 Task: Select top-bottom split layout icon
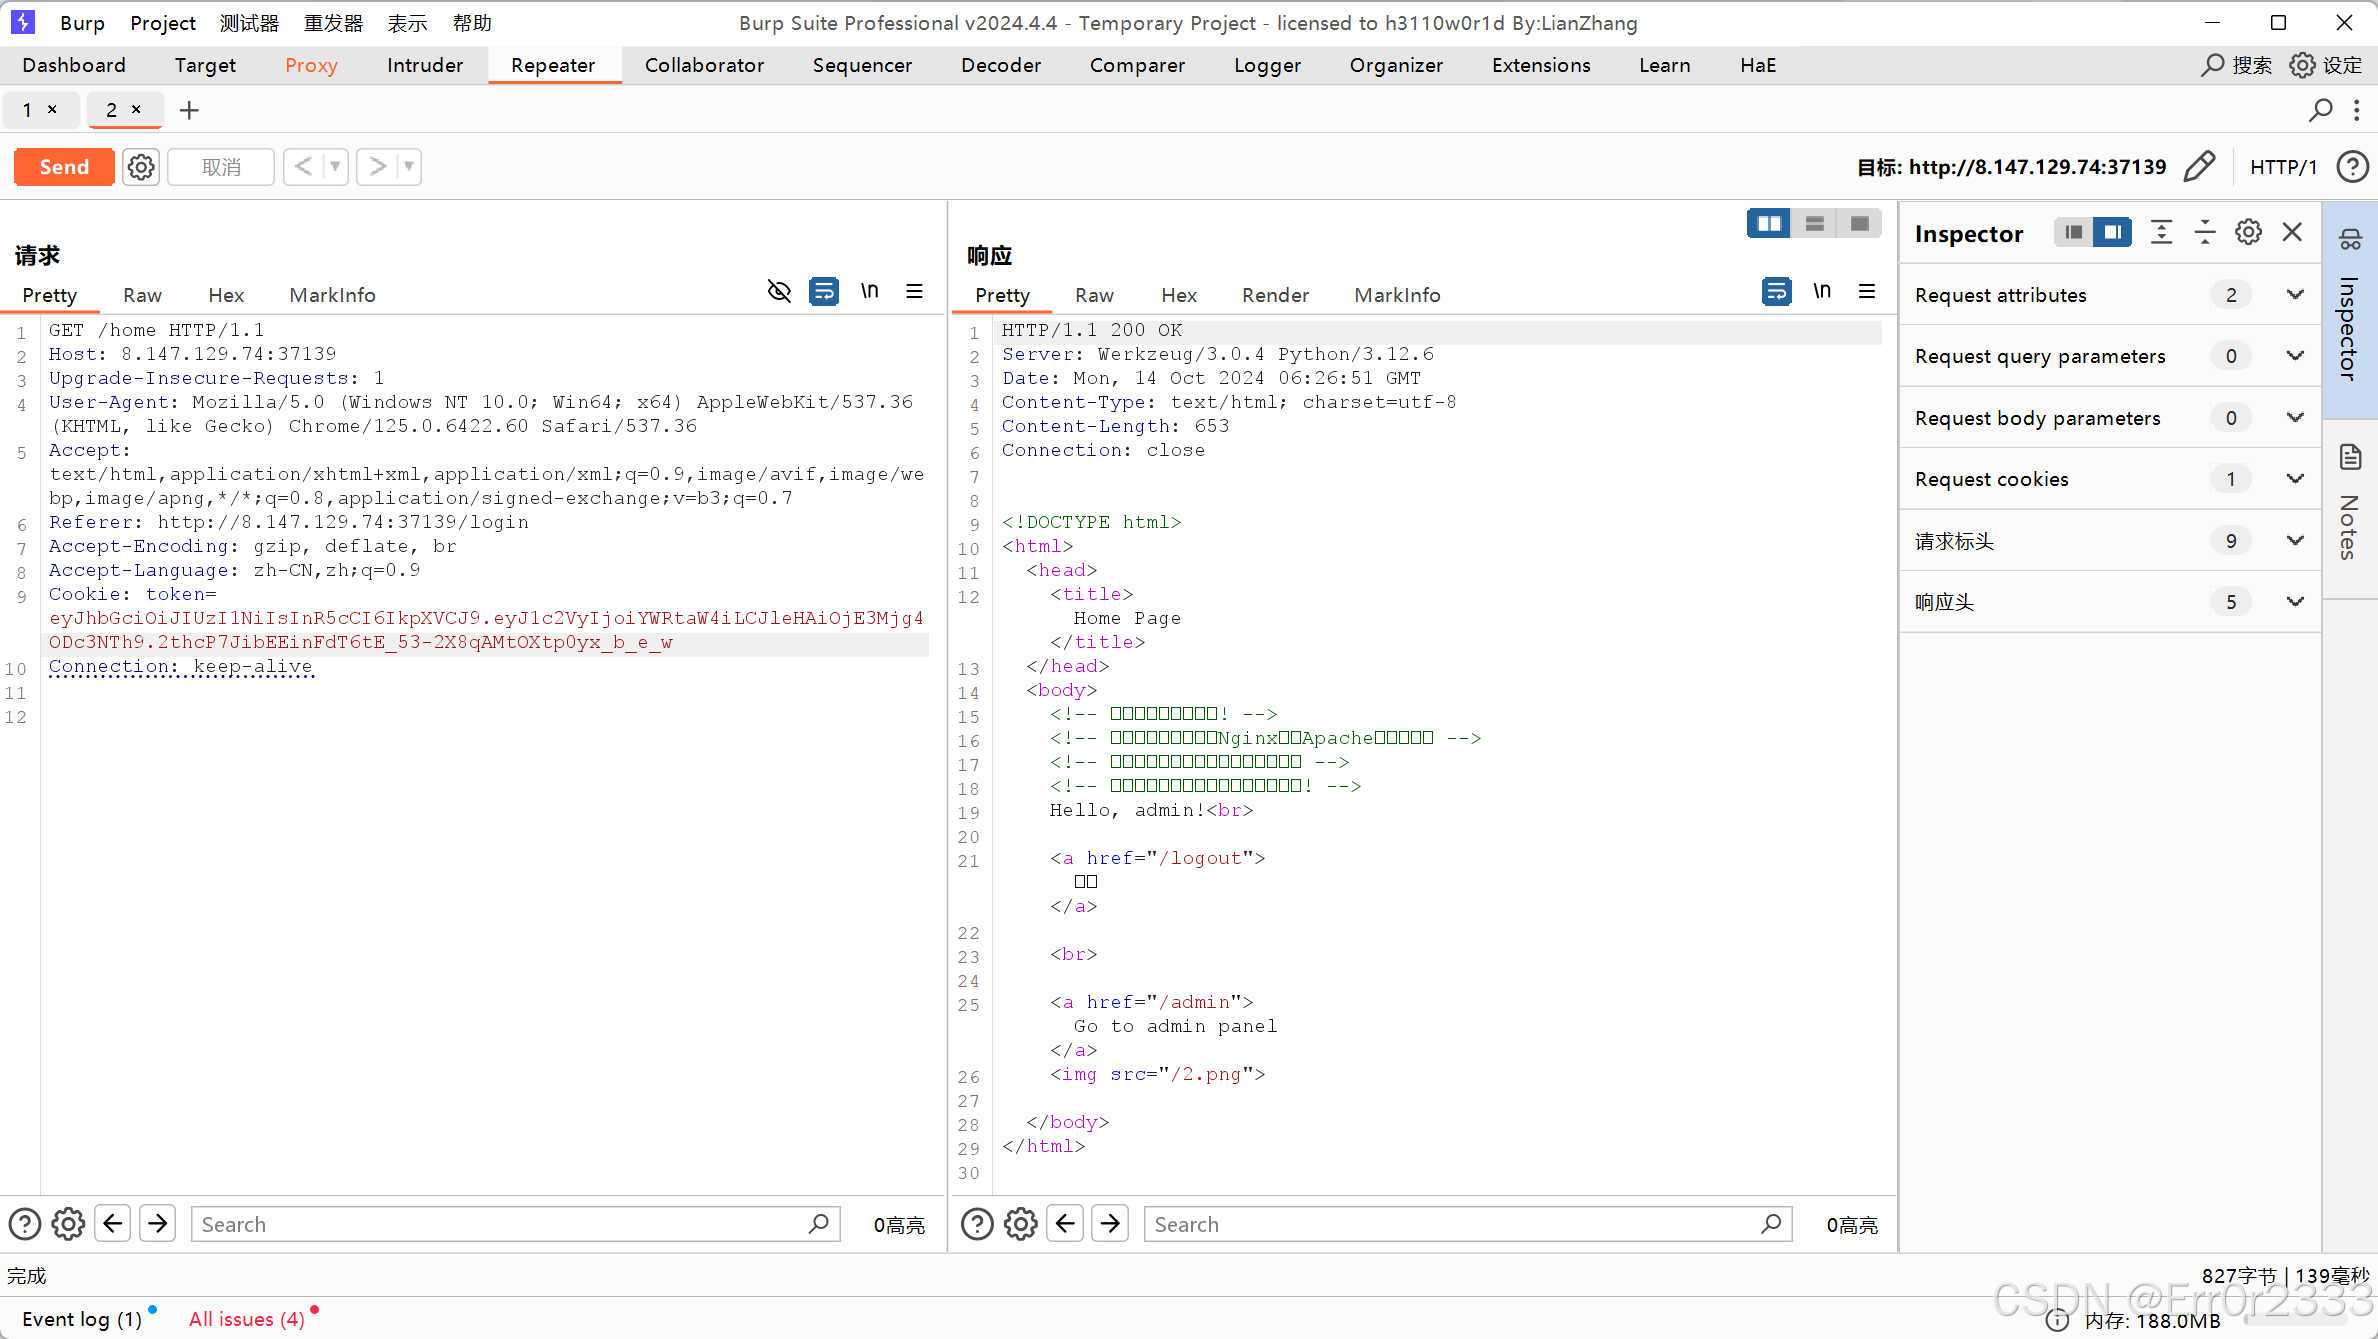(1814, 224)
